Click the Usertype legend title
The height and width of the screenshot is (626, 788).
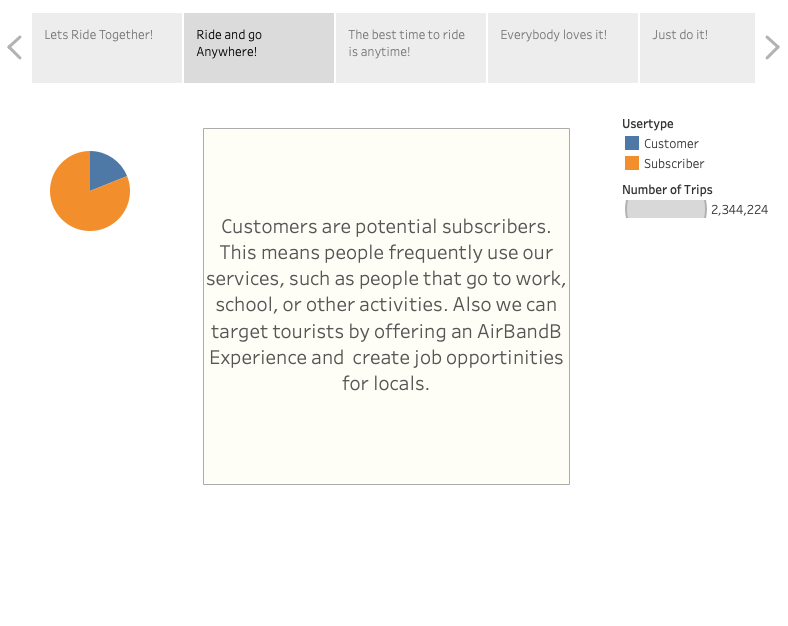pyautogui.click(x=647, y=124)
